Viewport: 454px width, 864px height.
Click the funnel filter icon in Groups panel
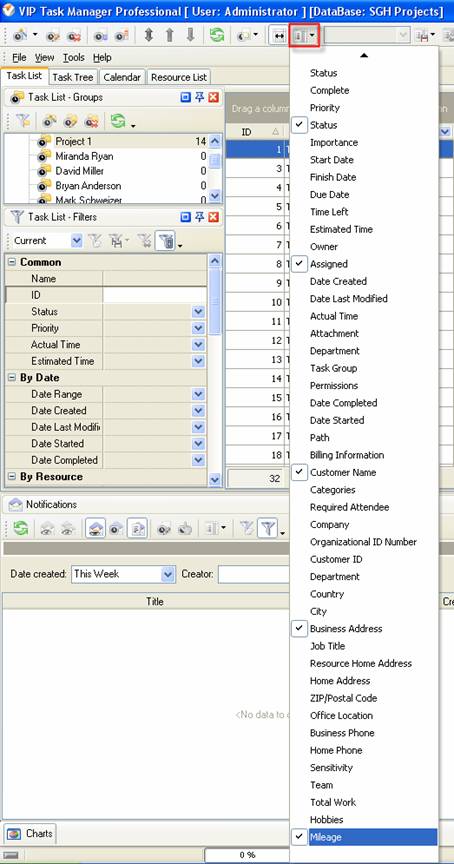tap(23, 121)
